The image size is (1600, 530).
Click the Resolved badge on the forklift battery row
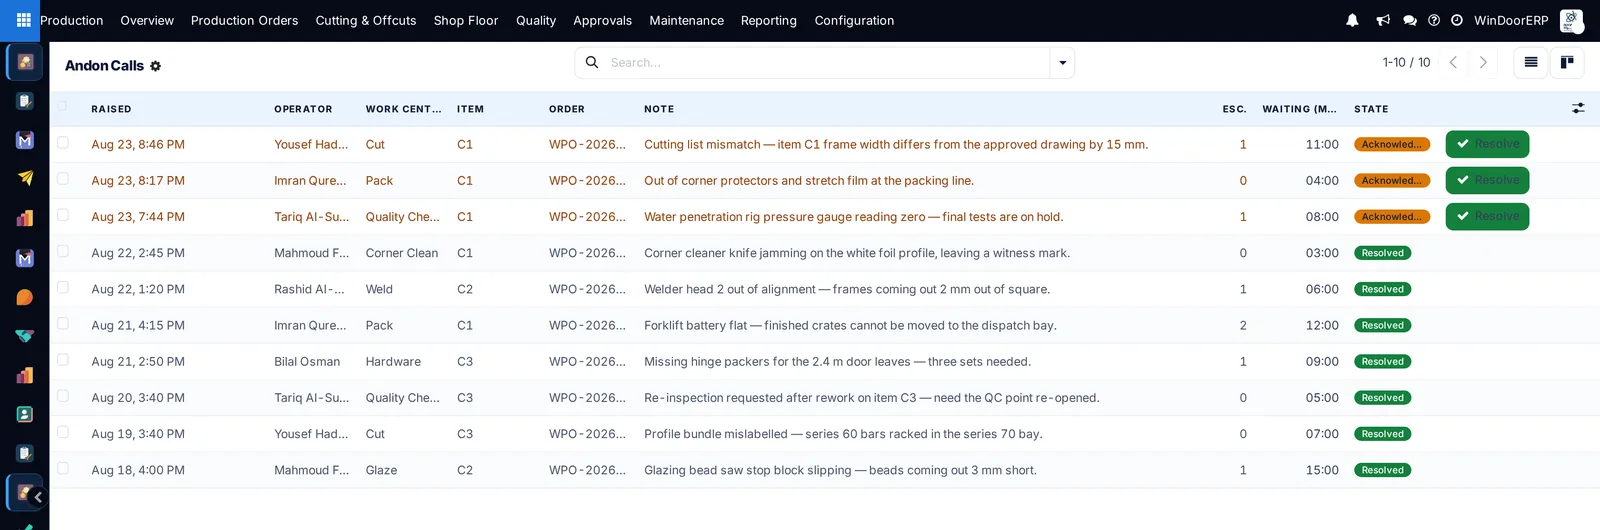(x=1382, y=325)
